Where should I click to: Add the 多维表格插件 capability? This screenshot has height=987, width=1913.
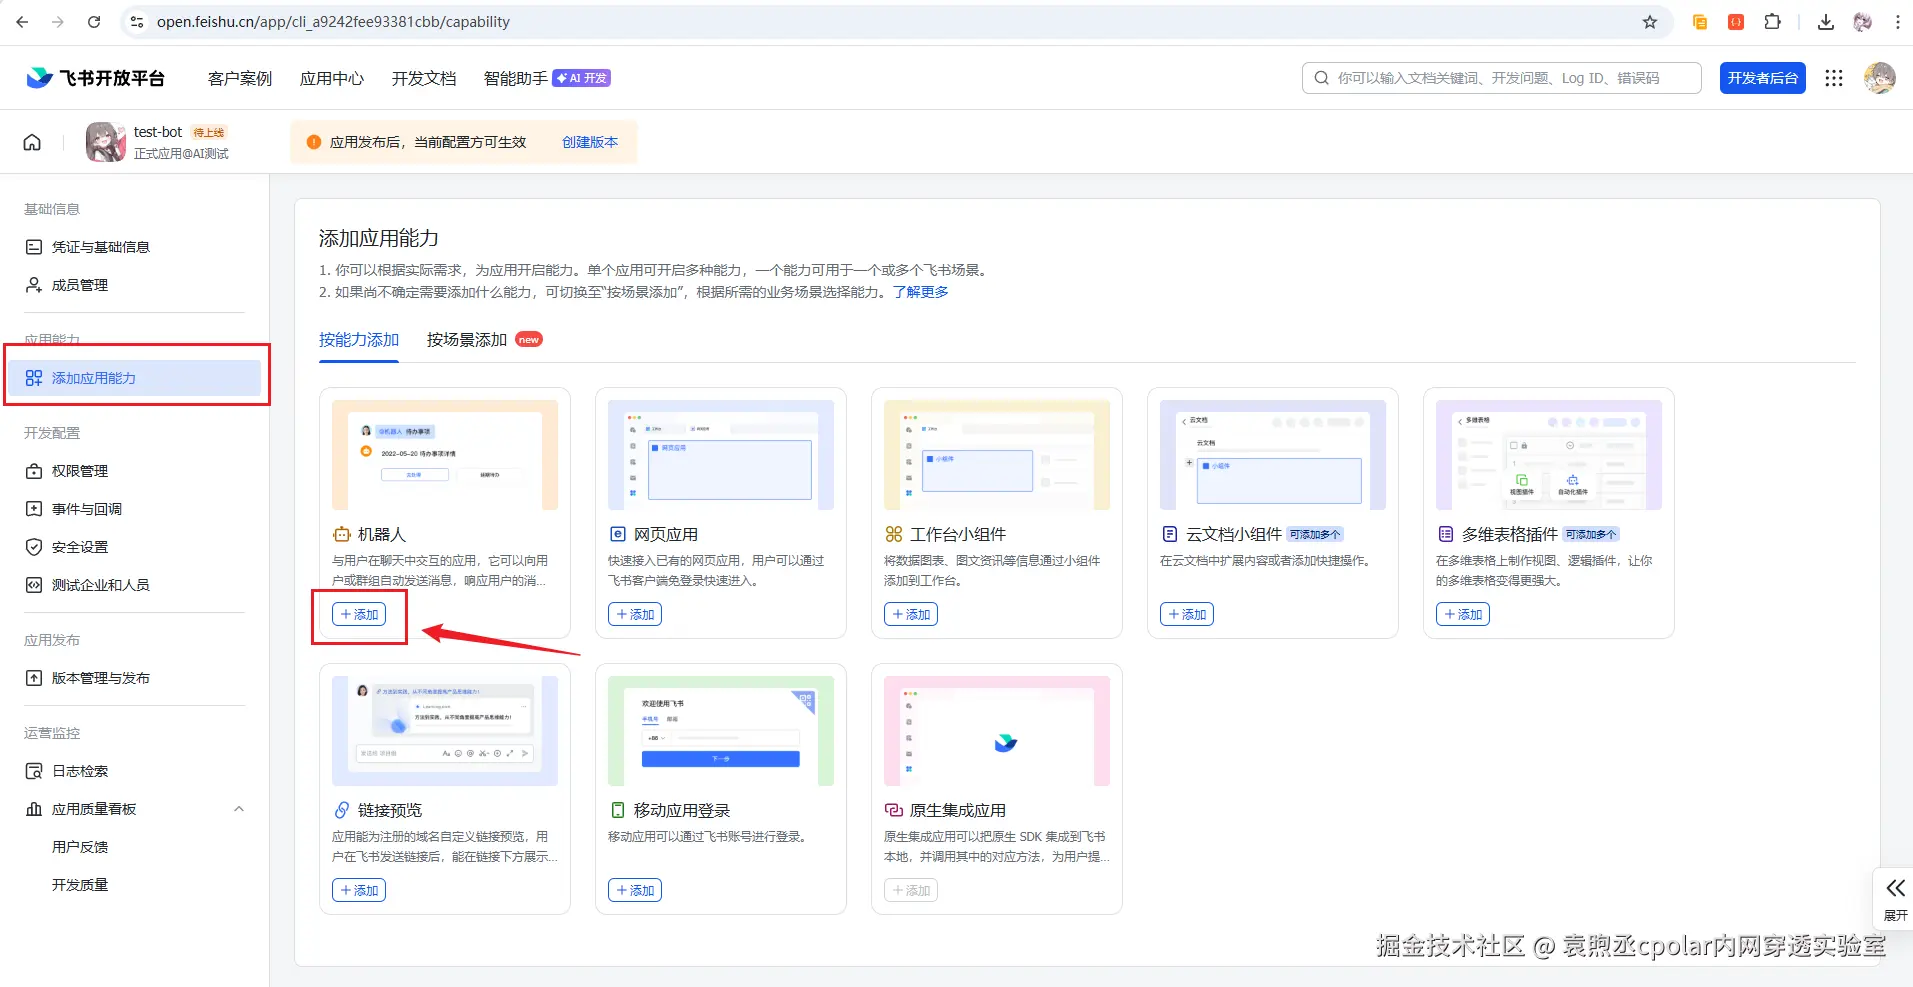click(1463, 614)
